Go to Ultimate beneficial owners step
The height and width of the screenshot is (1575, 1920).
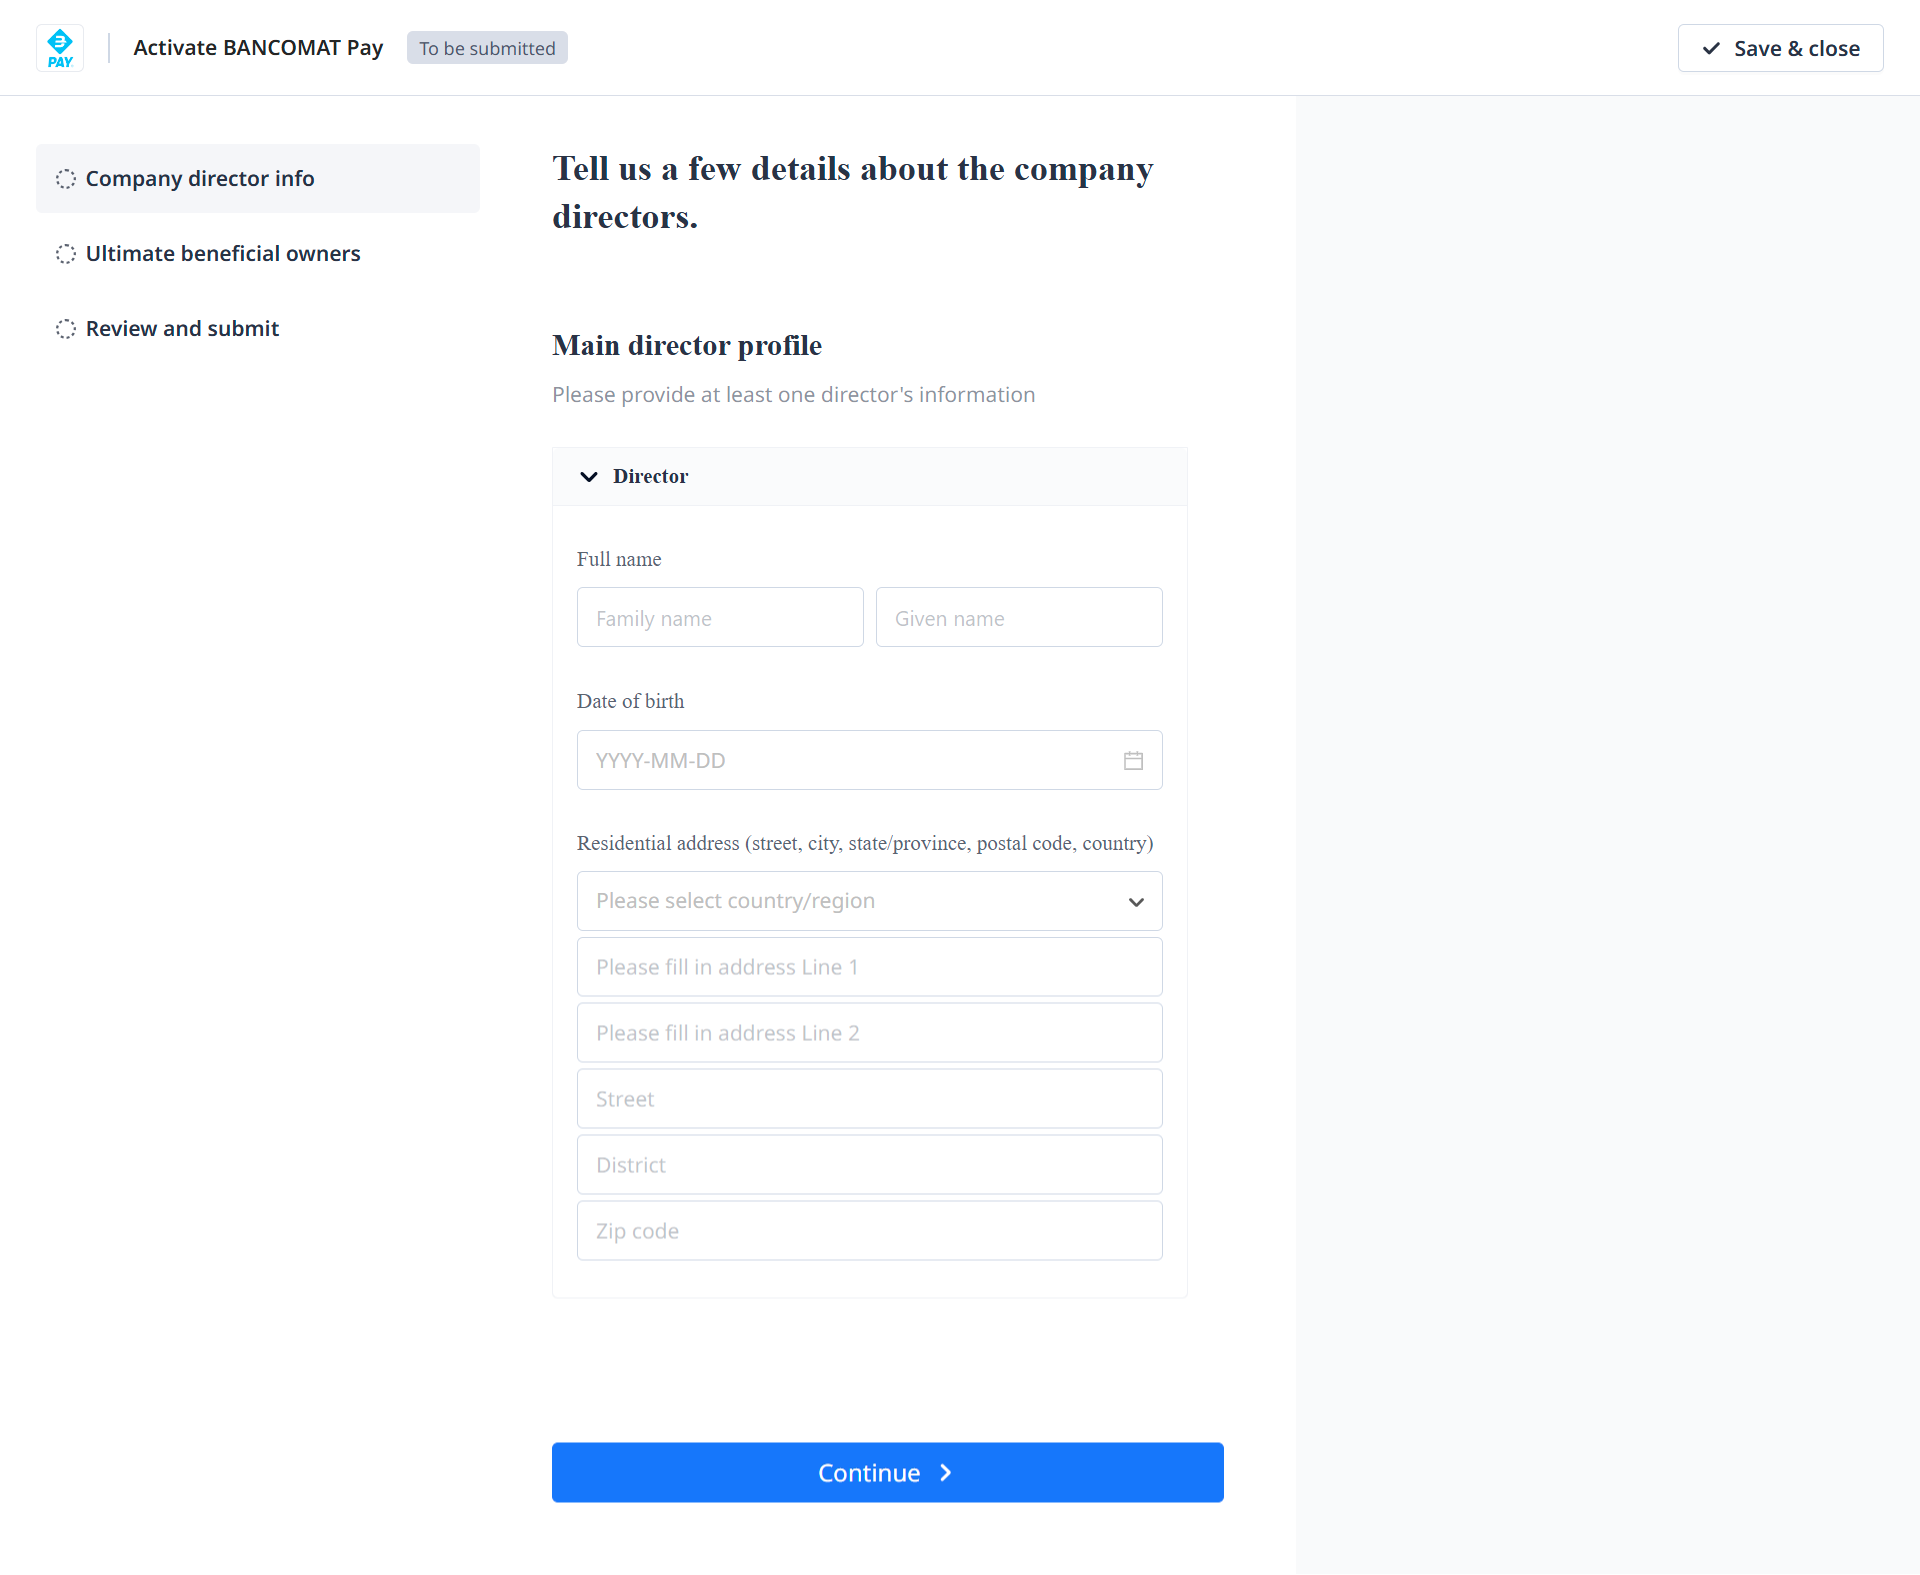click(x=223, y=254)
